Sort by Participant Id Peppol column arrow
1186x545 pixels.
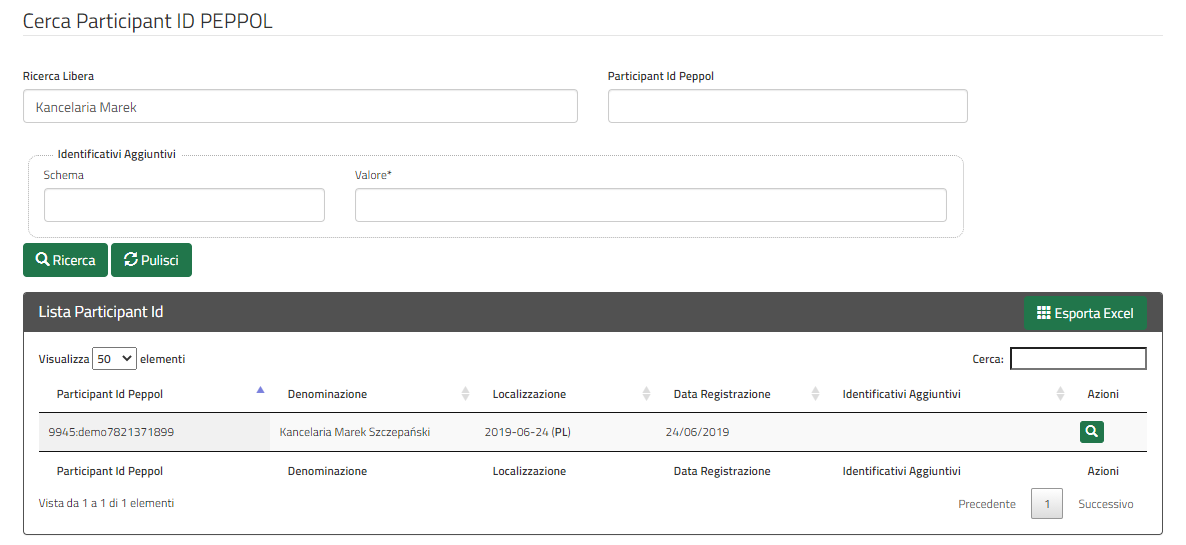pyautogui.click(x=261, y=391)
